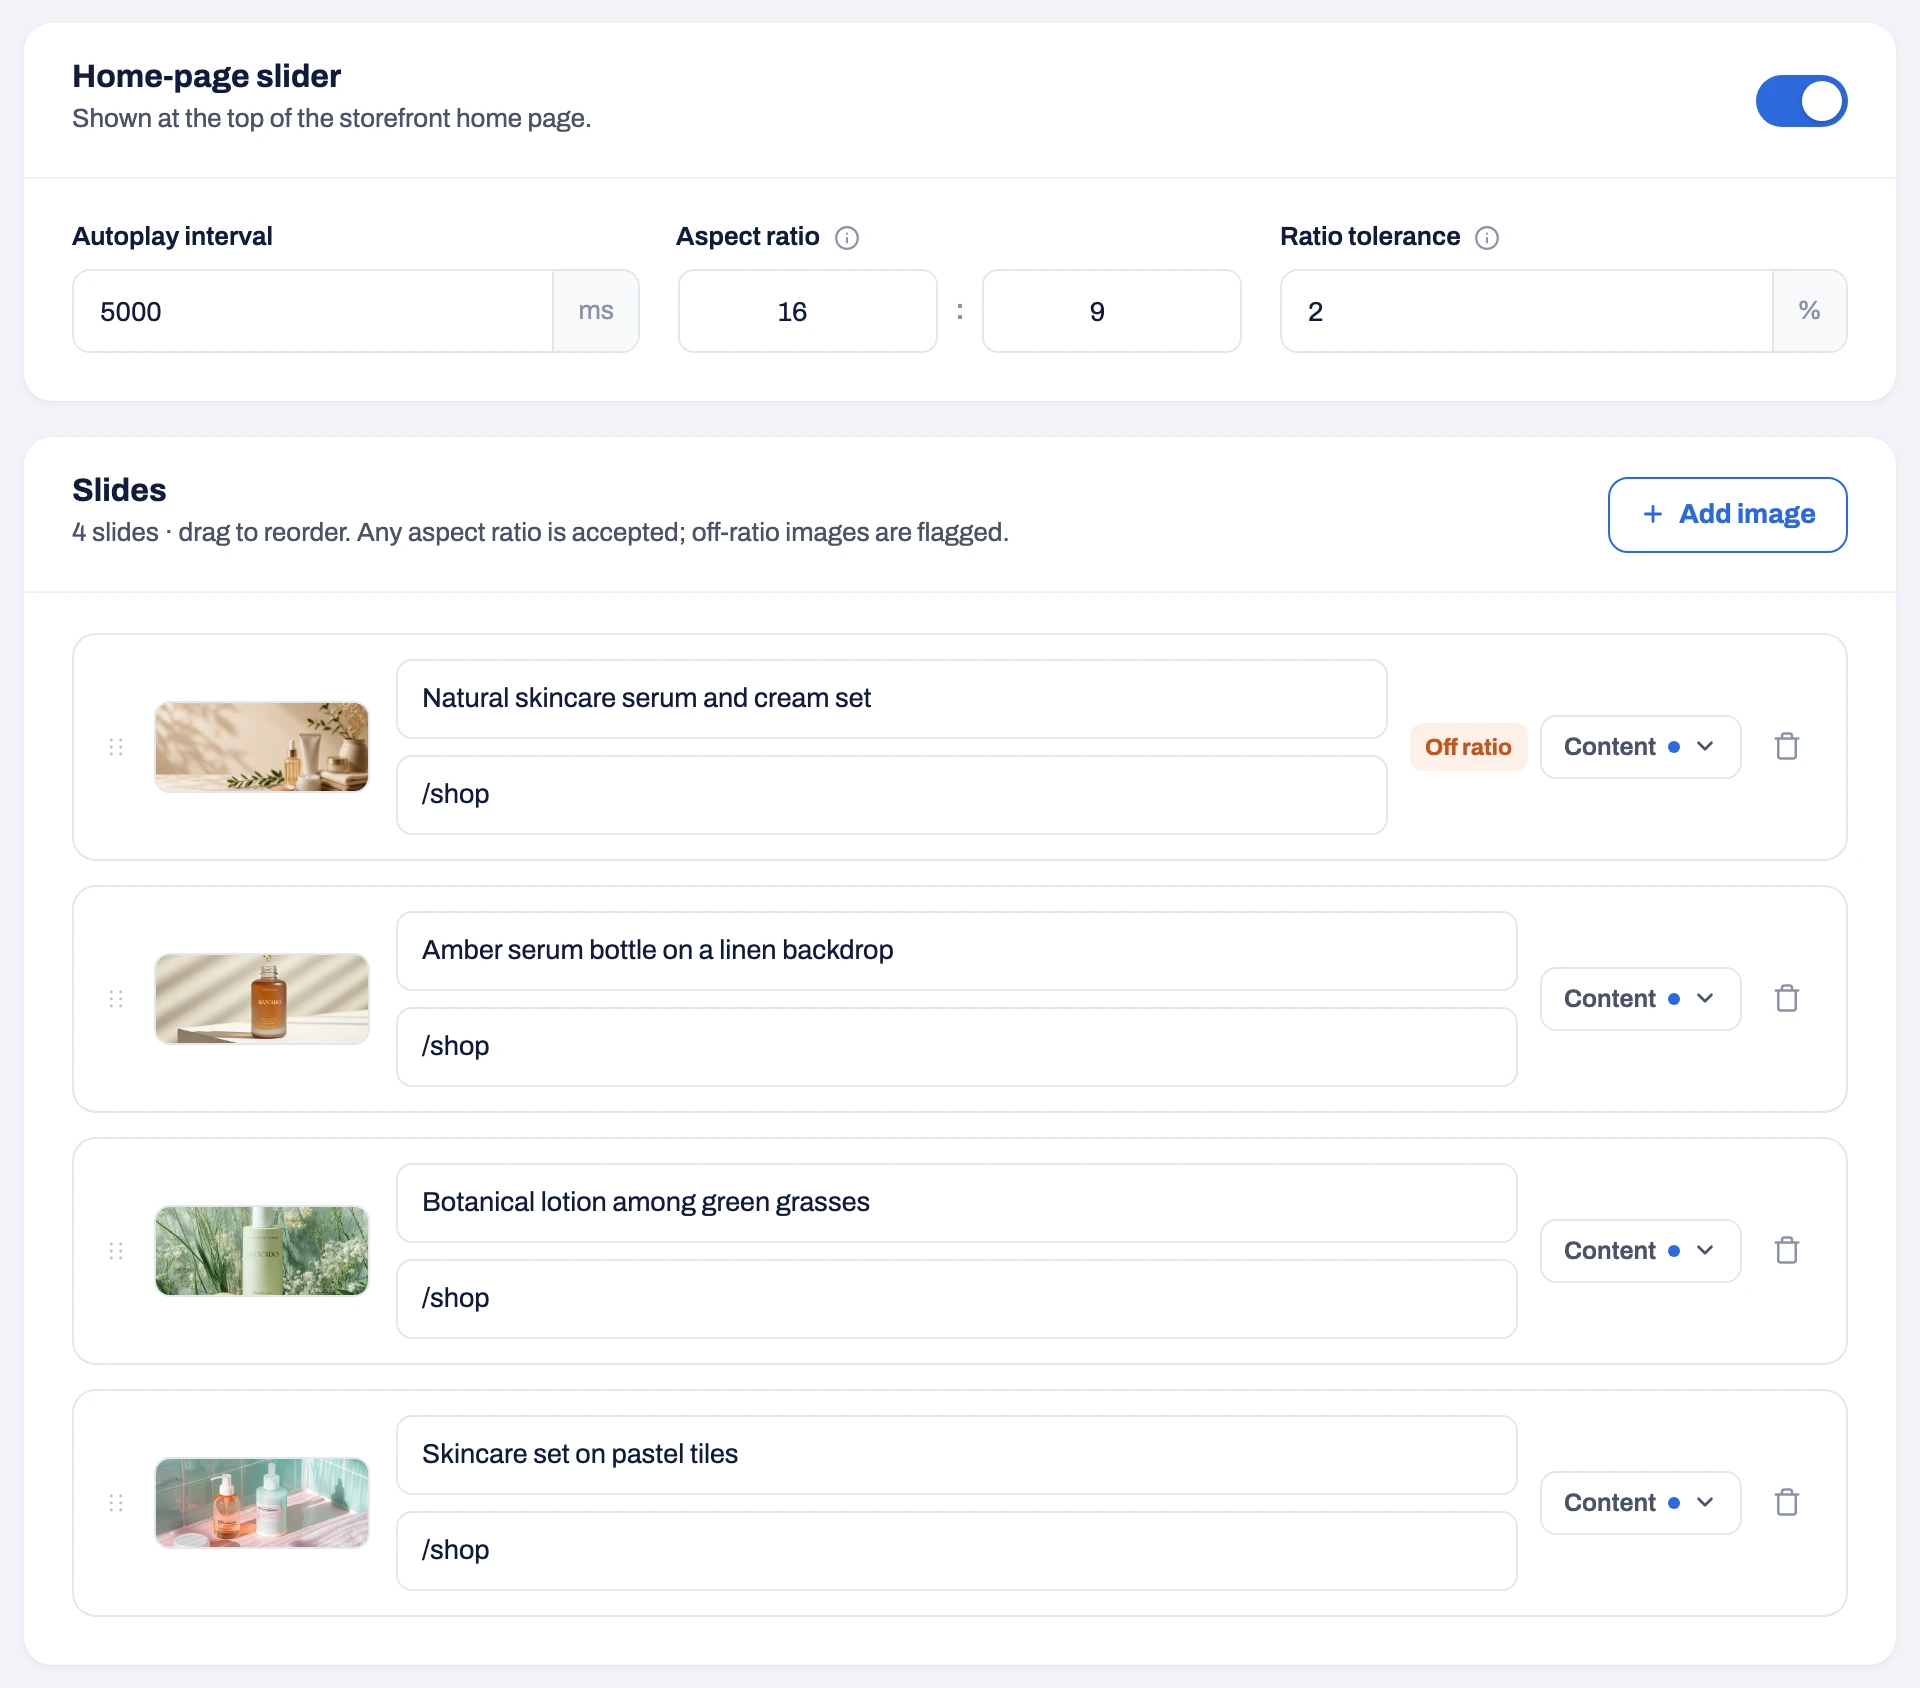The width and height of the screenshot is (1920, 1688).
Task: Delete the Amber serum bottle slide
Action: tap(1787, 999)
